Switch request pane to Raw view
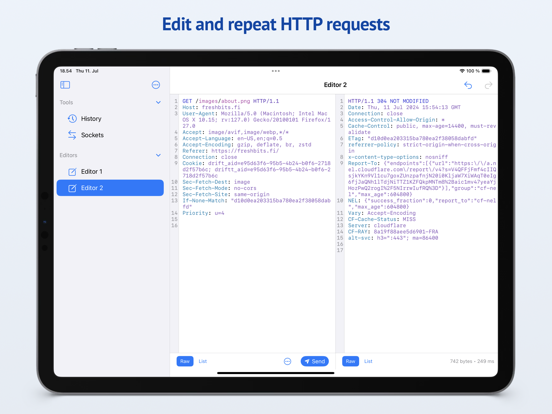 (x=185, y=361)
